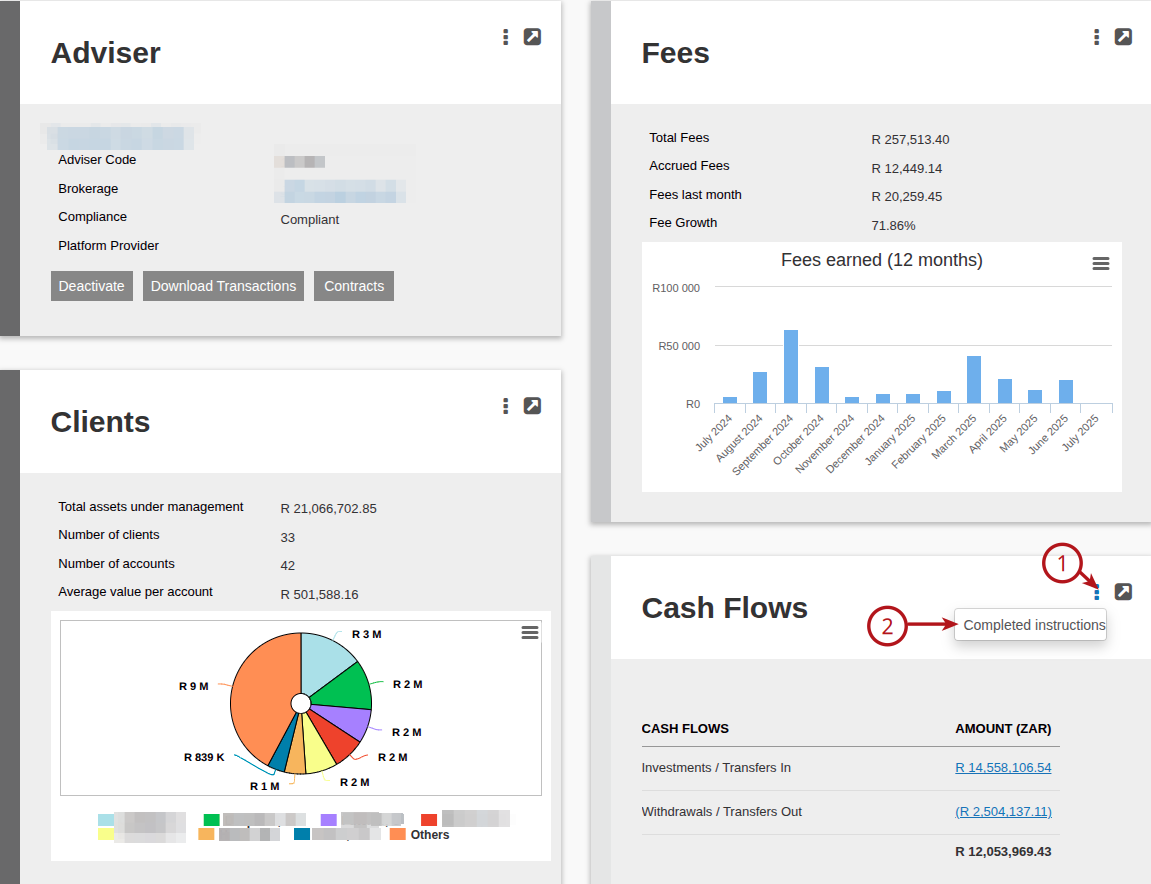Click the Download Transactions button
The width and height of the screenshot is (1151, 884).
point(223,286)
